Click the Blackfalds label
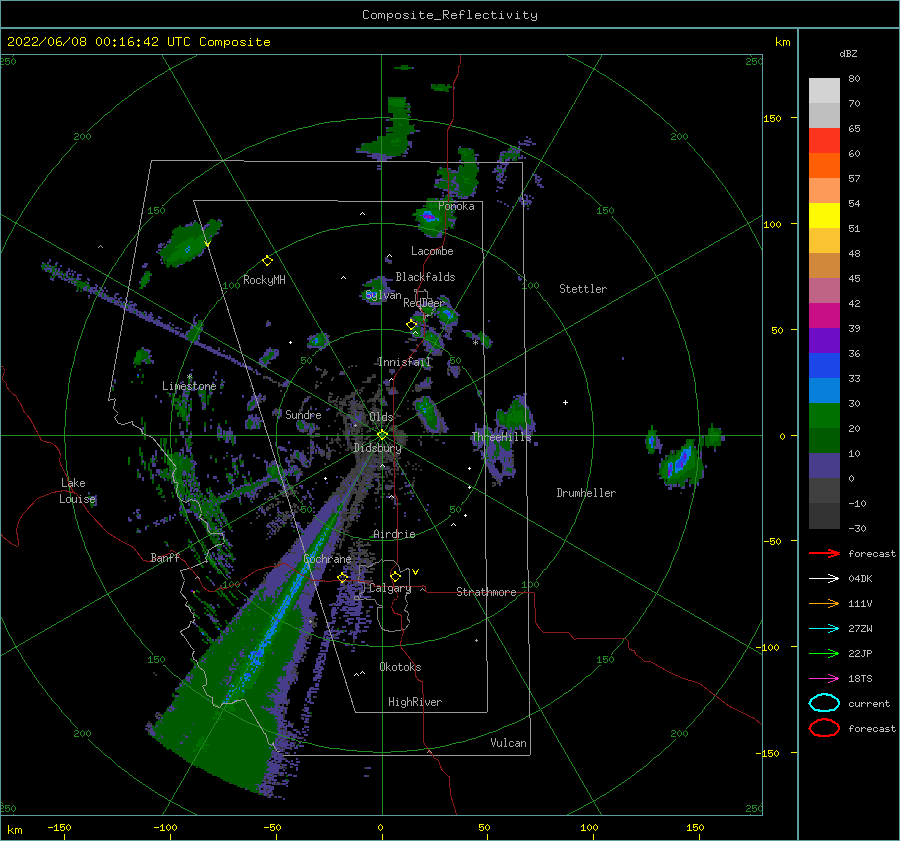The image size is (900, 841). tap(425, 277)
